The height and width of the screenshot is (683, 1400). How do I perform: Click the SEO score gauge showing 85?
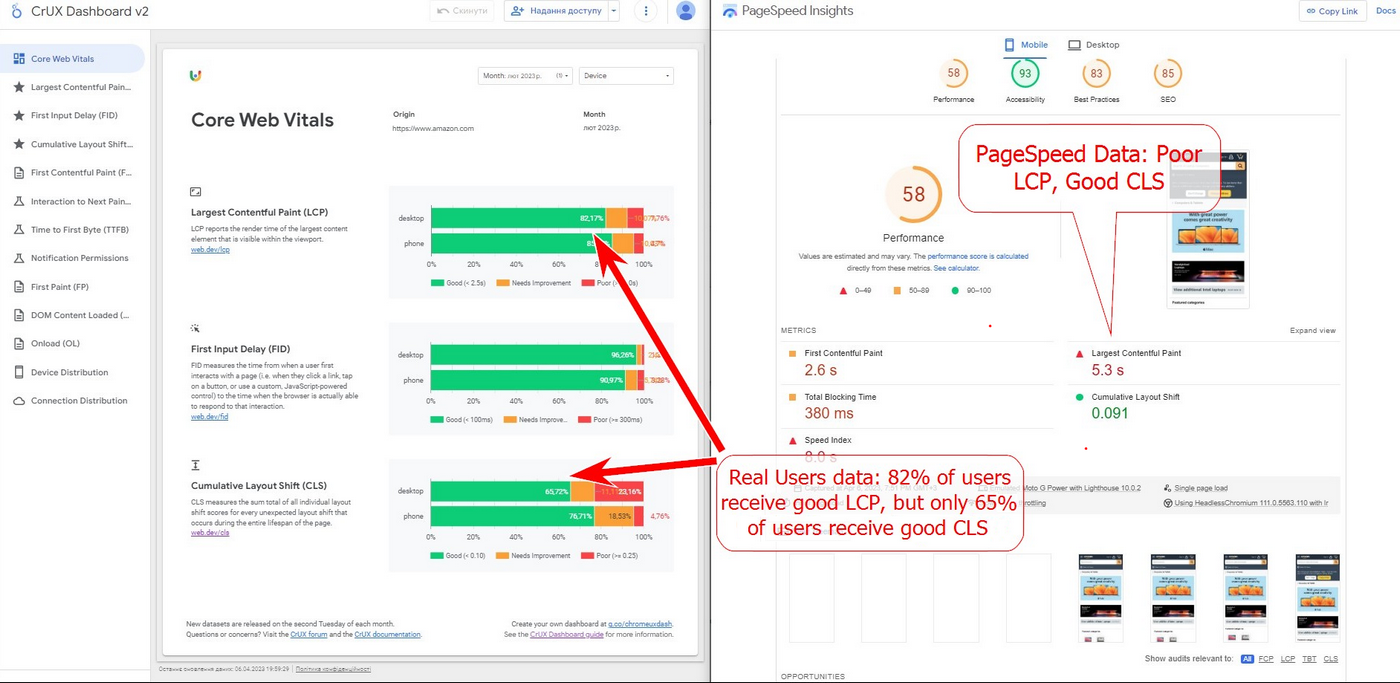click(1167, 73)
